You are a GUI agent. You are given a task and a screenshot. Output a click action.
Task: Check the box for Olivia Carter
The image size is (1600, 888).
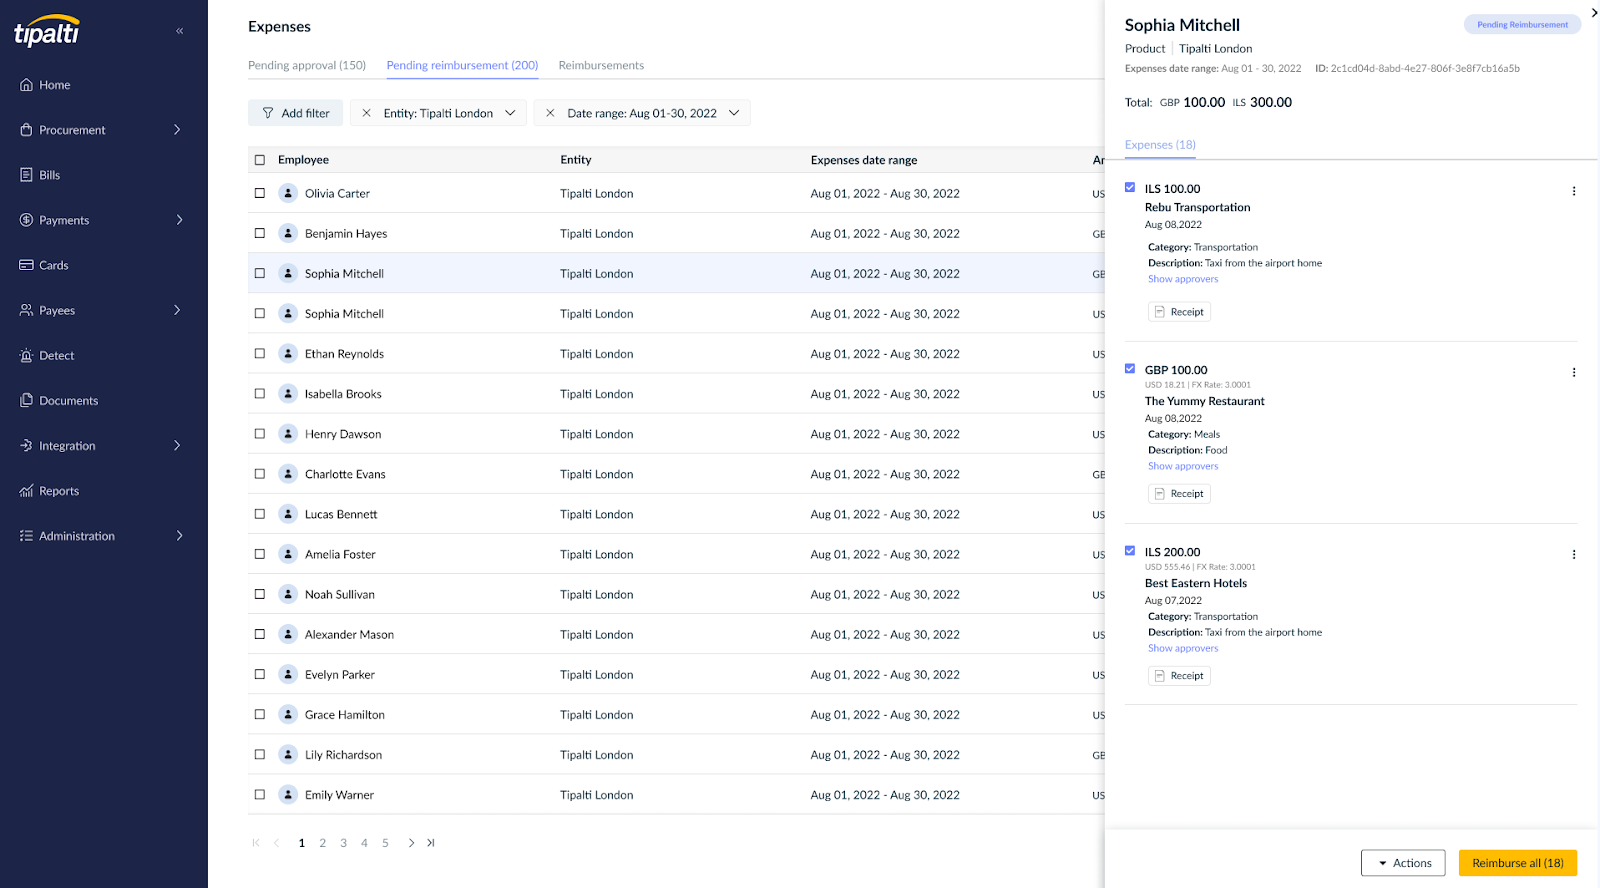click(x=260, y=193)
